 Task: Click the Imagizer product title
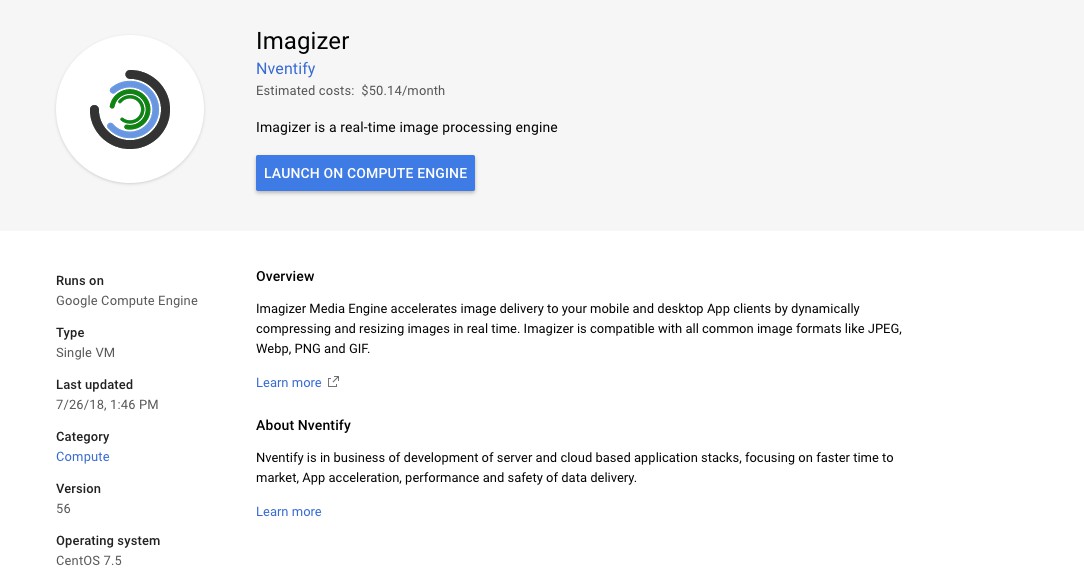302,41
